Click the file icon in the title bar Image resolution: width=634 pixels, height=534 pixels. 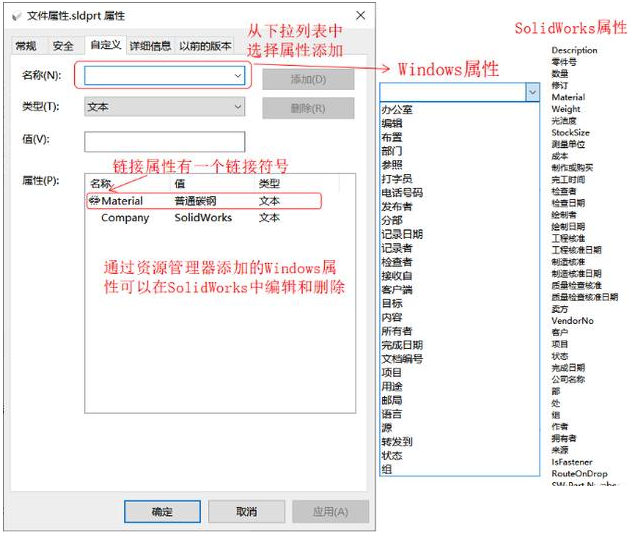click(x=14, y=15)
